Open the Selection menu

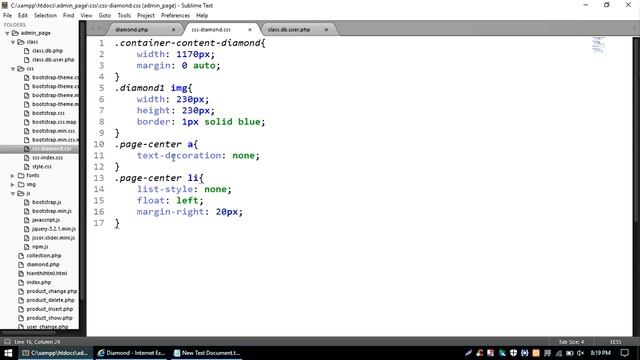pyautogui.click(x=45, y=16)
